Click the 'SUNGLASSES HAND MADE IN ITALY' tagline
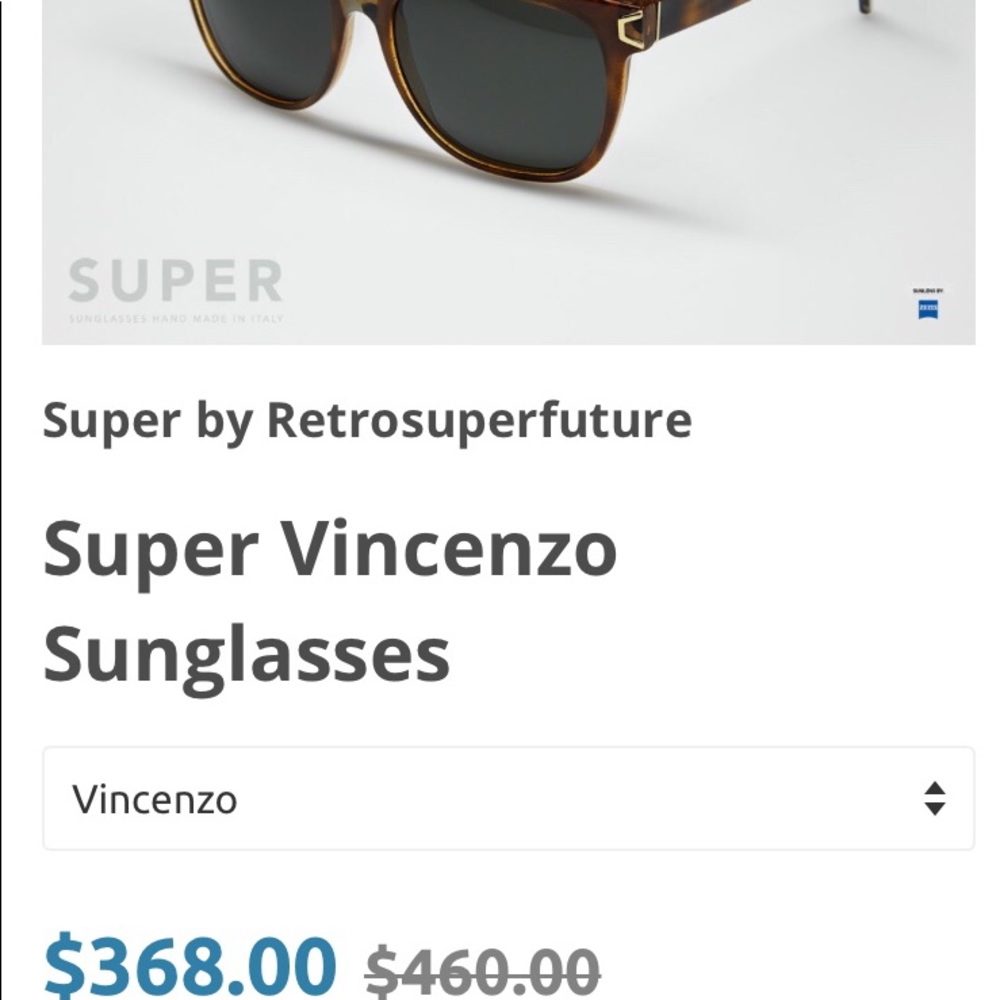Screen dimensions: 1000x1000 pyautogui.click(x=174, y=318)
